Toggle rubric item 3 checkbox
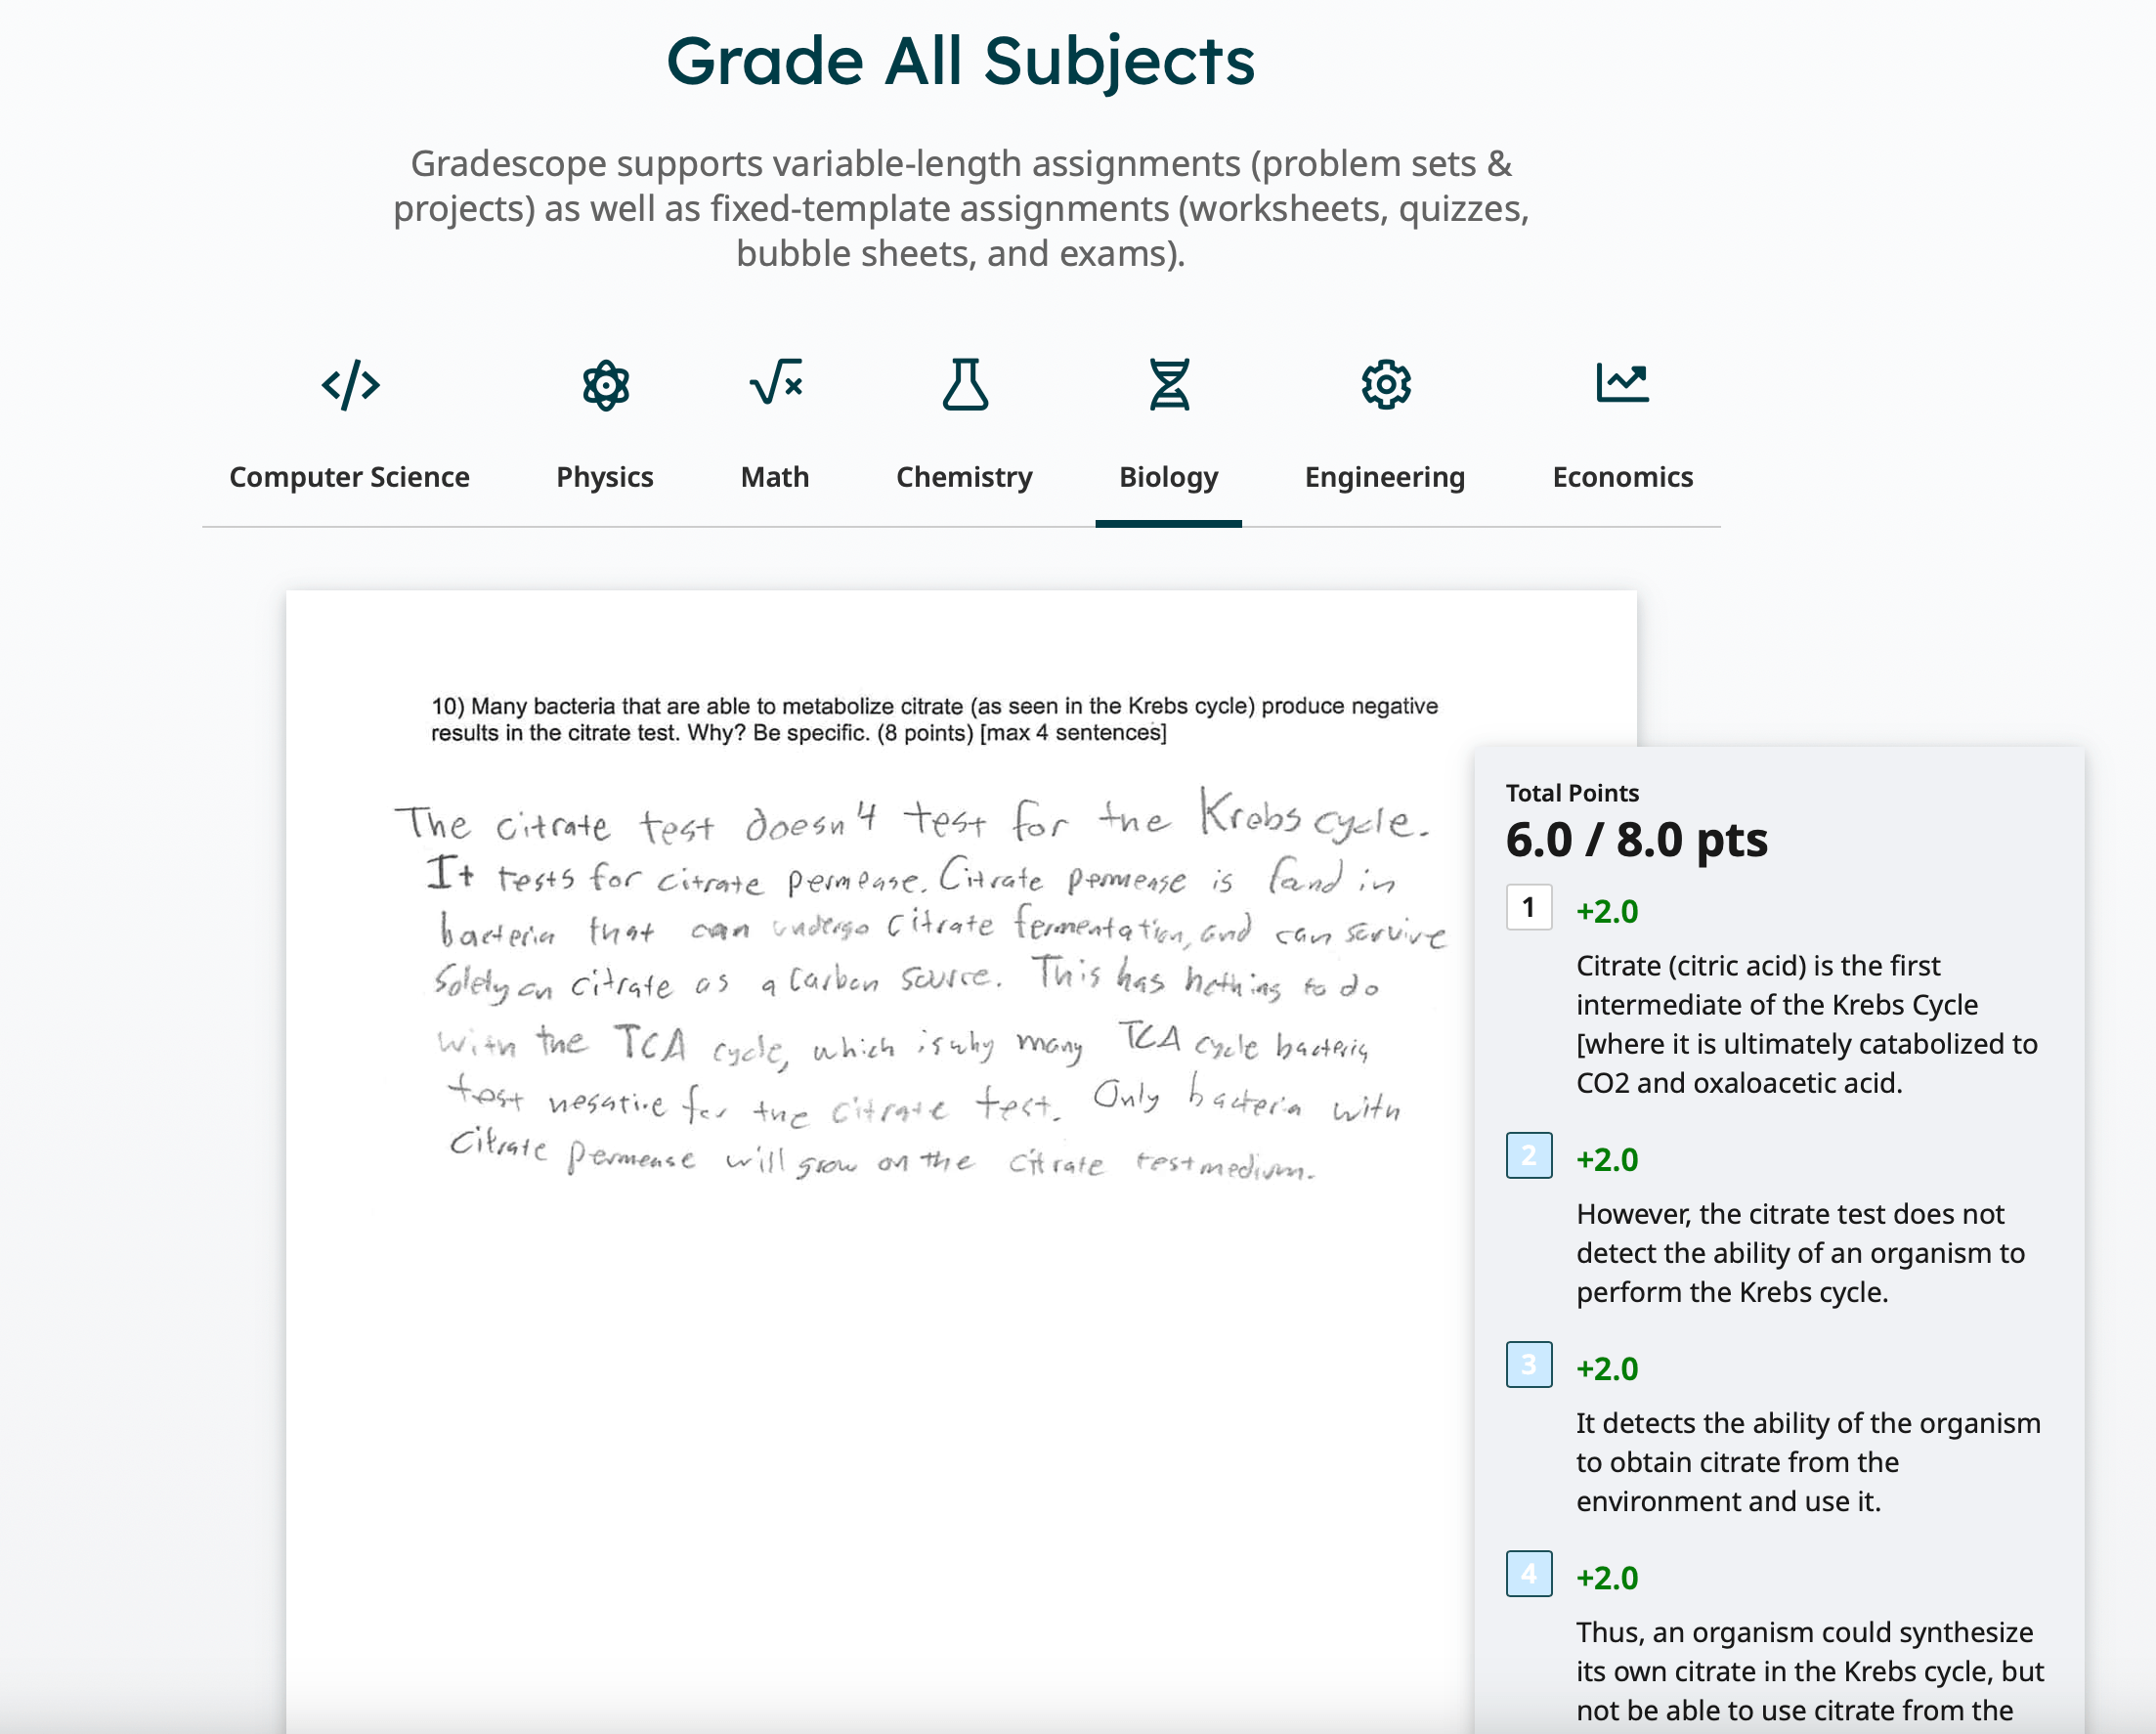Viewport: 2156px width, 1734px height. pyautogui.click(x=1529, y=1365)
